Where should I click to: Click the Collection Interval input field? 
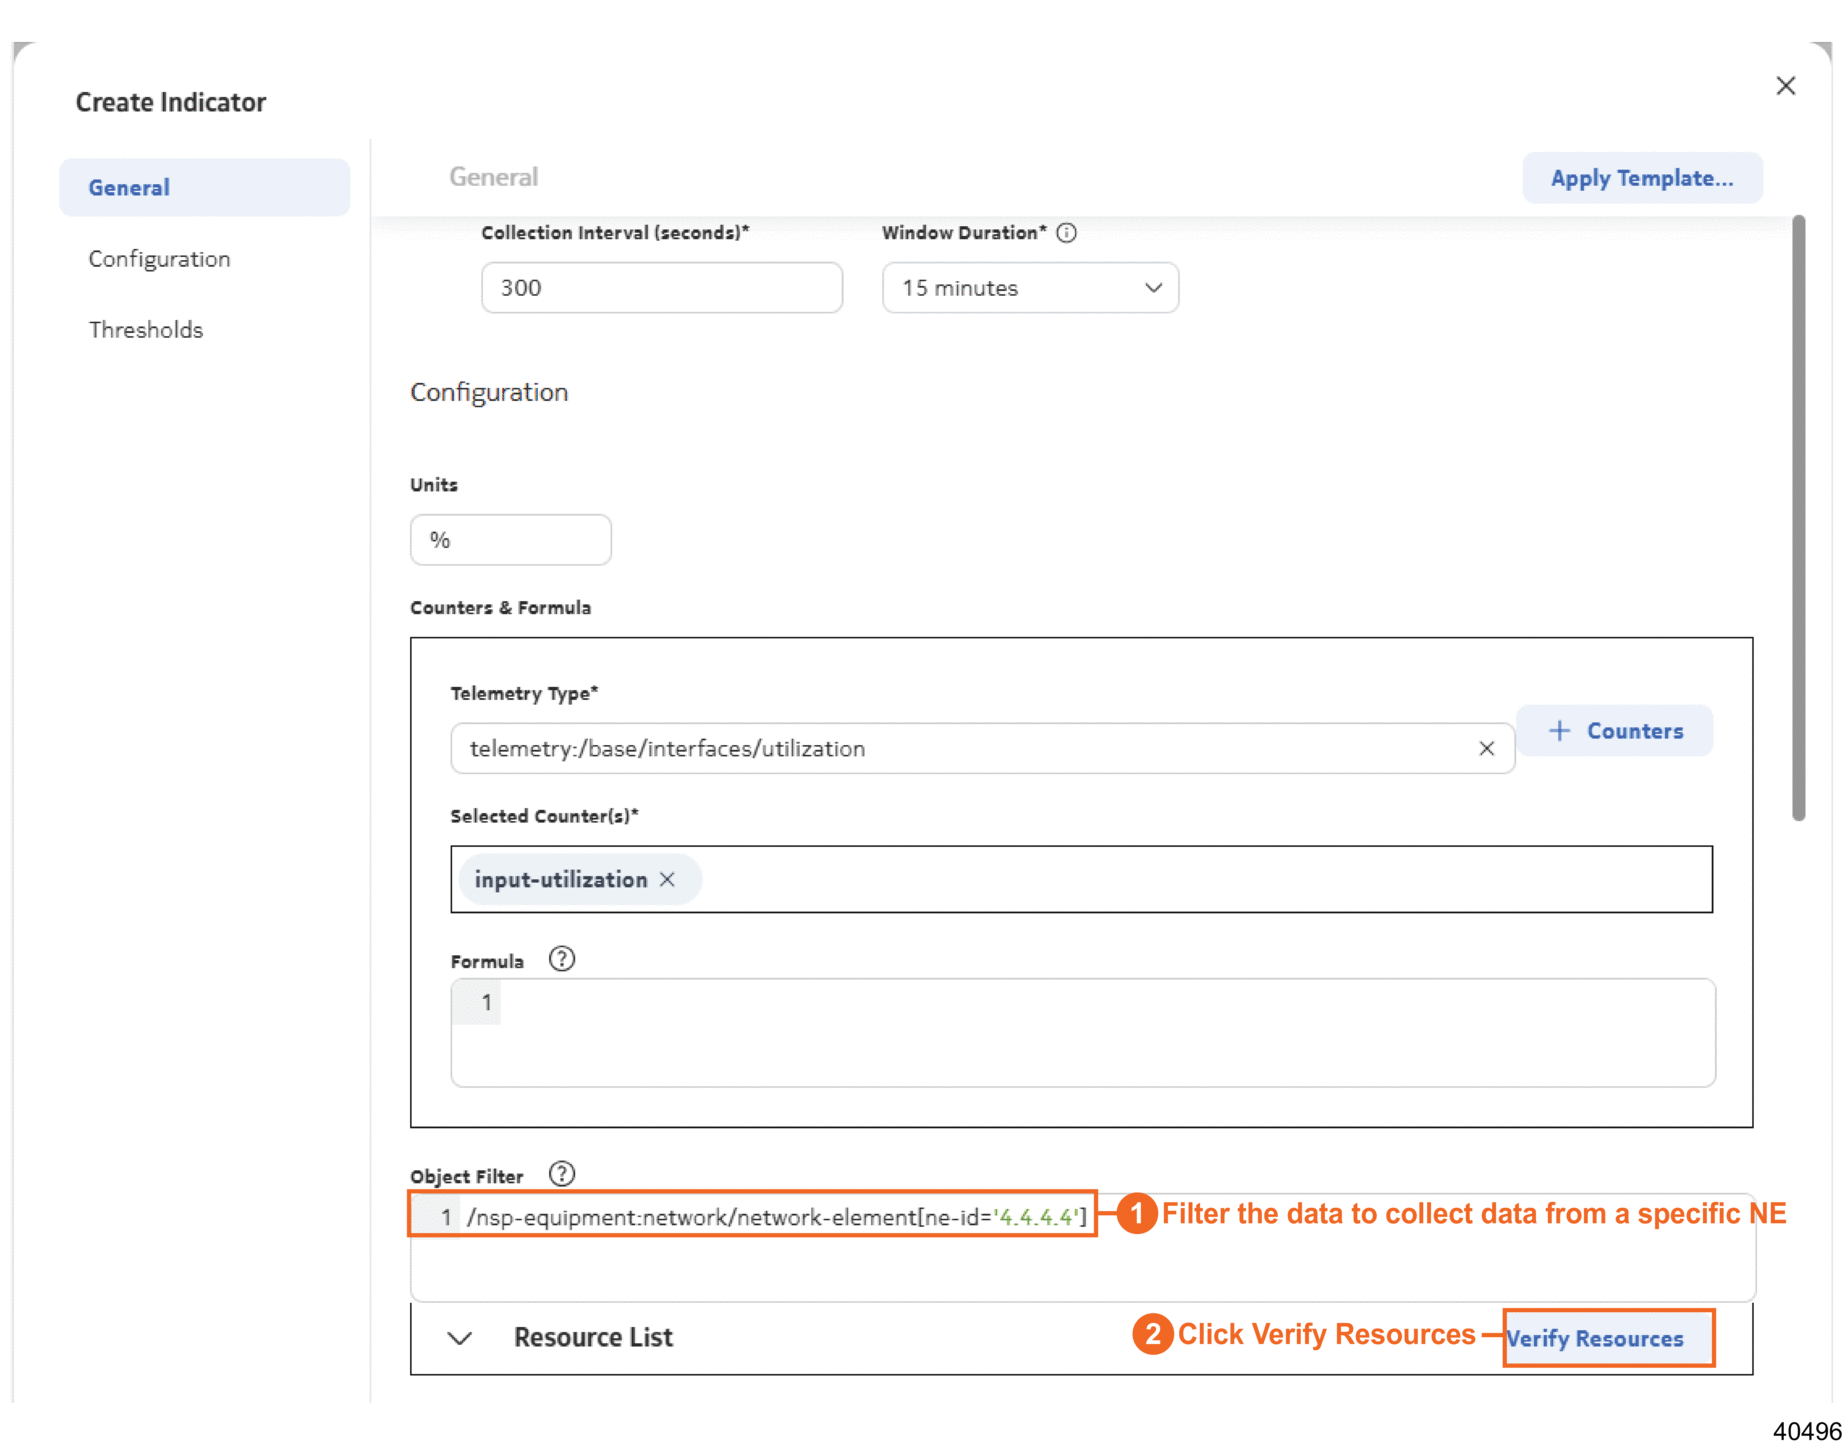pos(661,288)
